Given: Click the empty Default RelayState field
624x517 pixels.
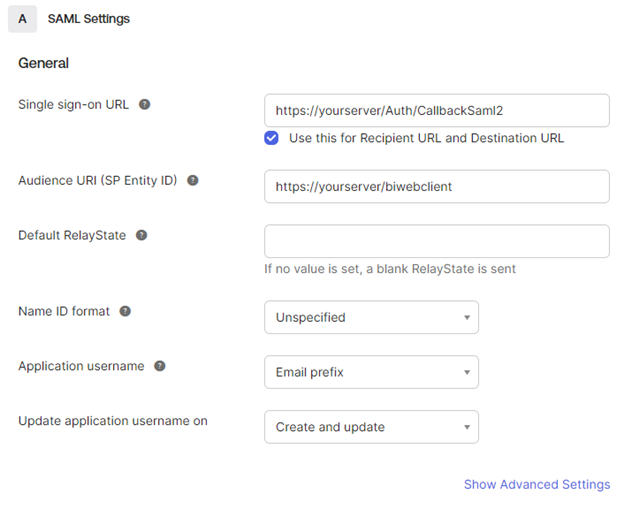Looking at the screenshot, I should (436, 241).
